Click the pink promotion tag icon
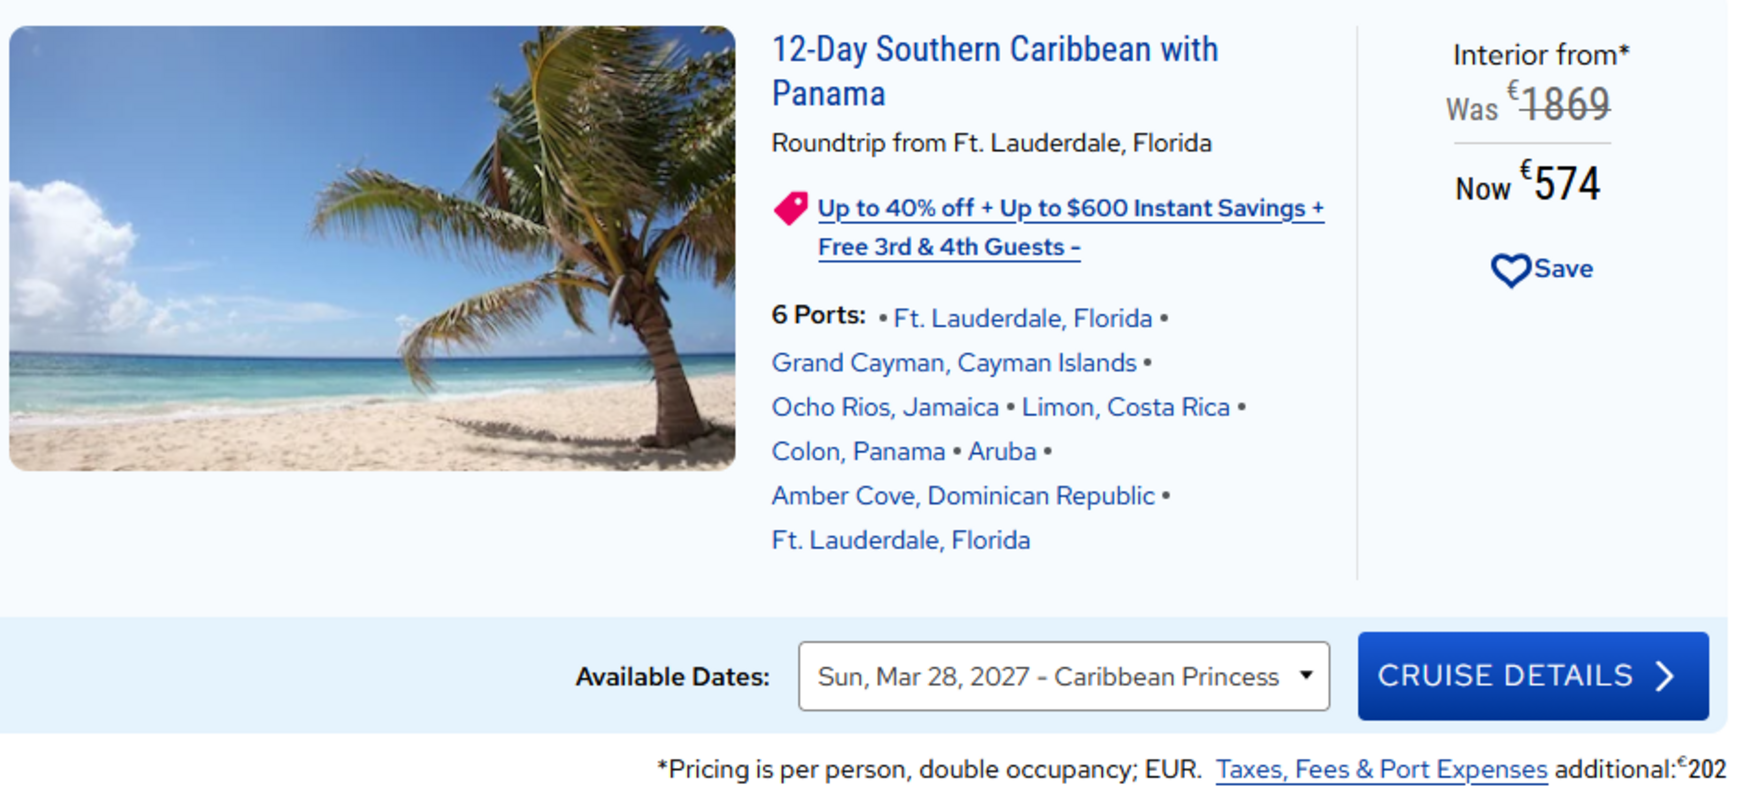The image size is (1737, 800). (790, 208)
